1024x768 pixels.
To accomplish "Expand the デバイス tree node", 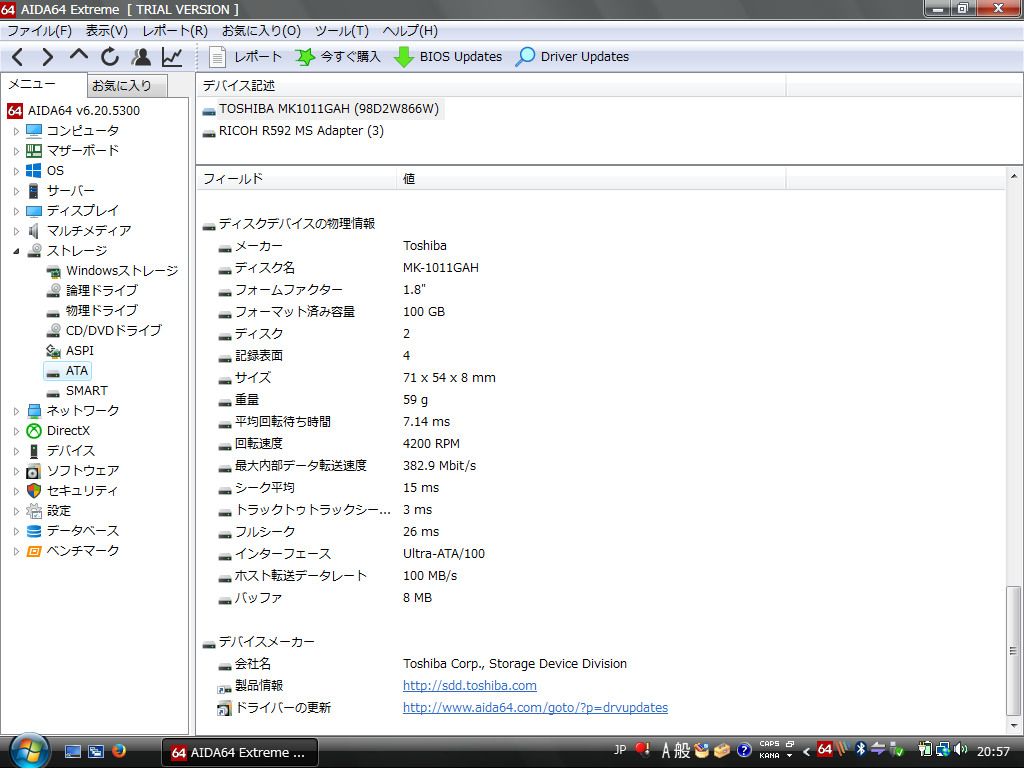I will (16, 451).
